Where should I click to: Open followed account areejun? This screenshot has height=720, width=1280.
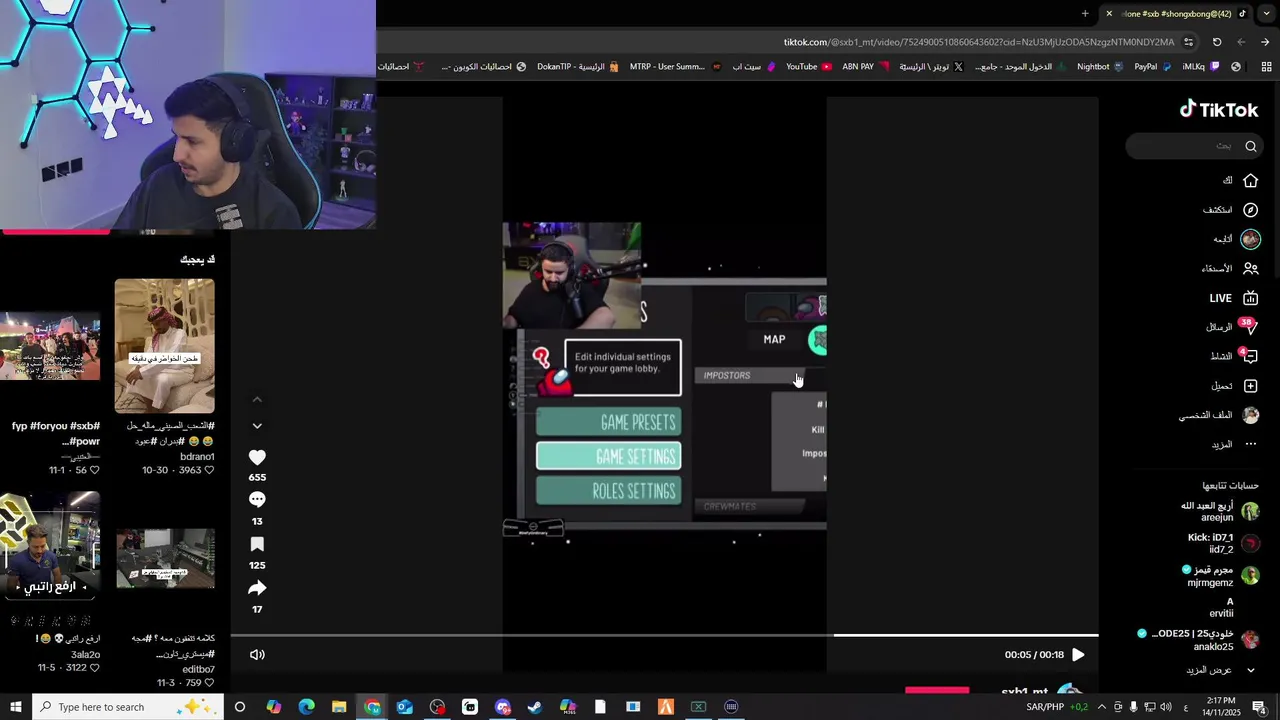point(1218,512)
